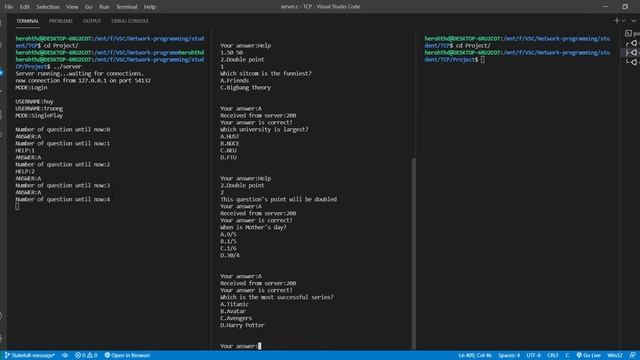Open the File menu
This screenshot has width=640, height=360.
[x=9, y=7]
